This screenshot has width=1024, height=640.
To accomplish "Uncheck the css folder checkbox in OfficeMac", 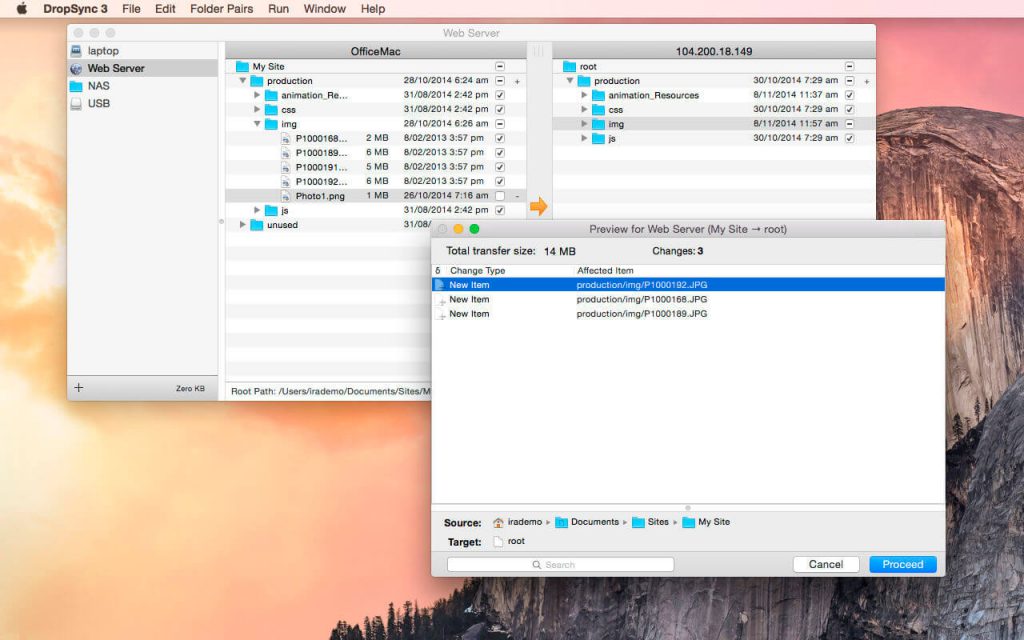I will click(x=500, y=109).
